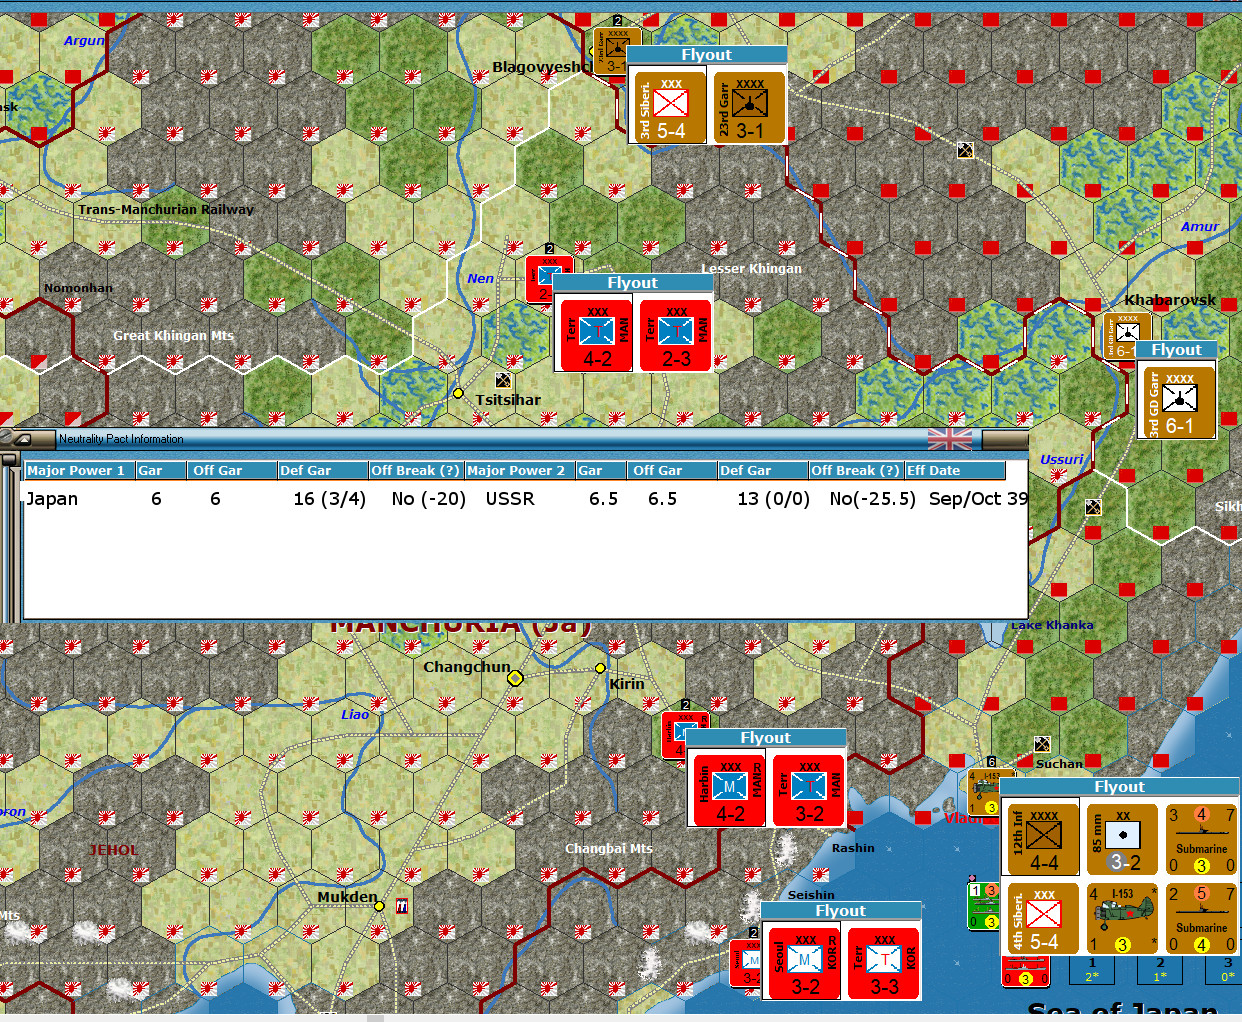This screenshot has width=1242, height=1022.
Task: Select the 4th Siberi. 5-4 corps unit
Action: pyautogui.click(x=1043, y=918)
